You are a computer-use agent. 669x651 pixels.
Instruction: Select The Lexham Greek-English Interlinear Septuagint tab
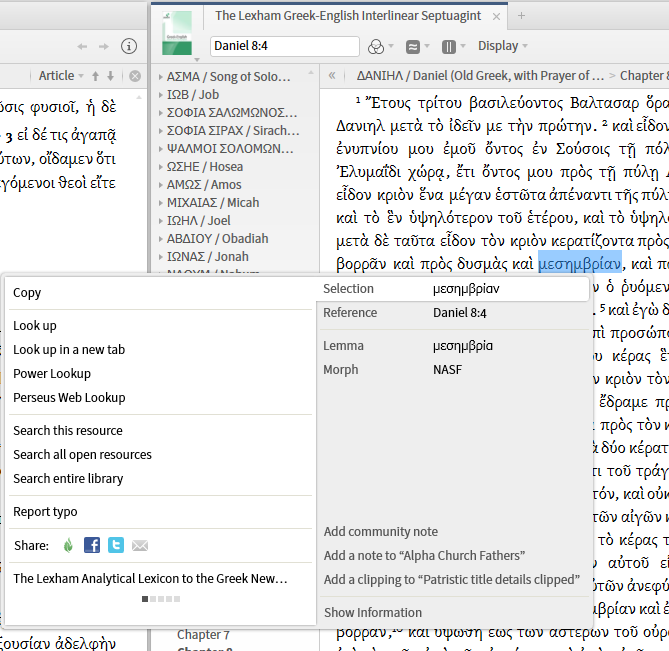tap(348, 16)
